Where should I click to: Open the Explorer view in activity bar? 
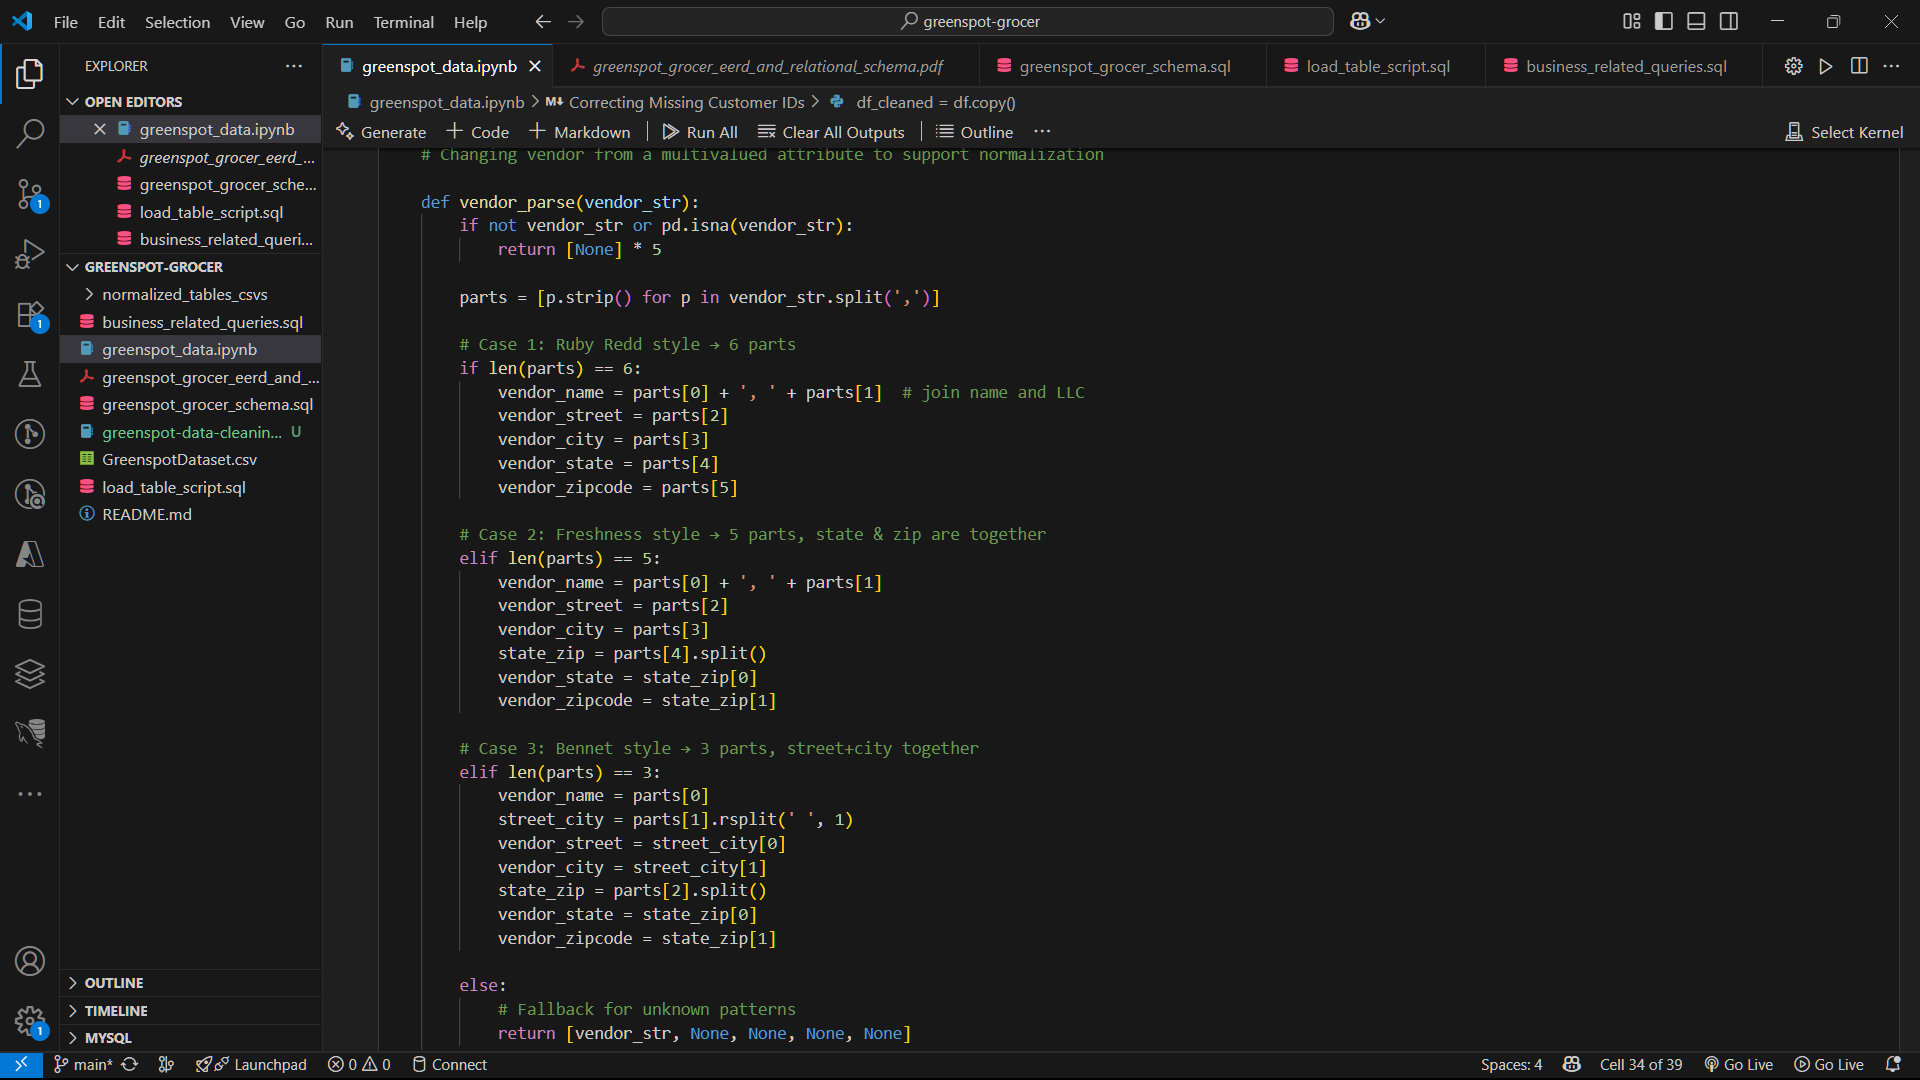click(30, 73)
